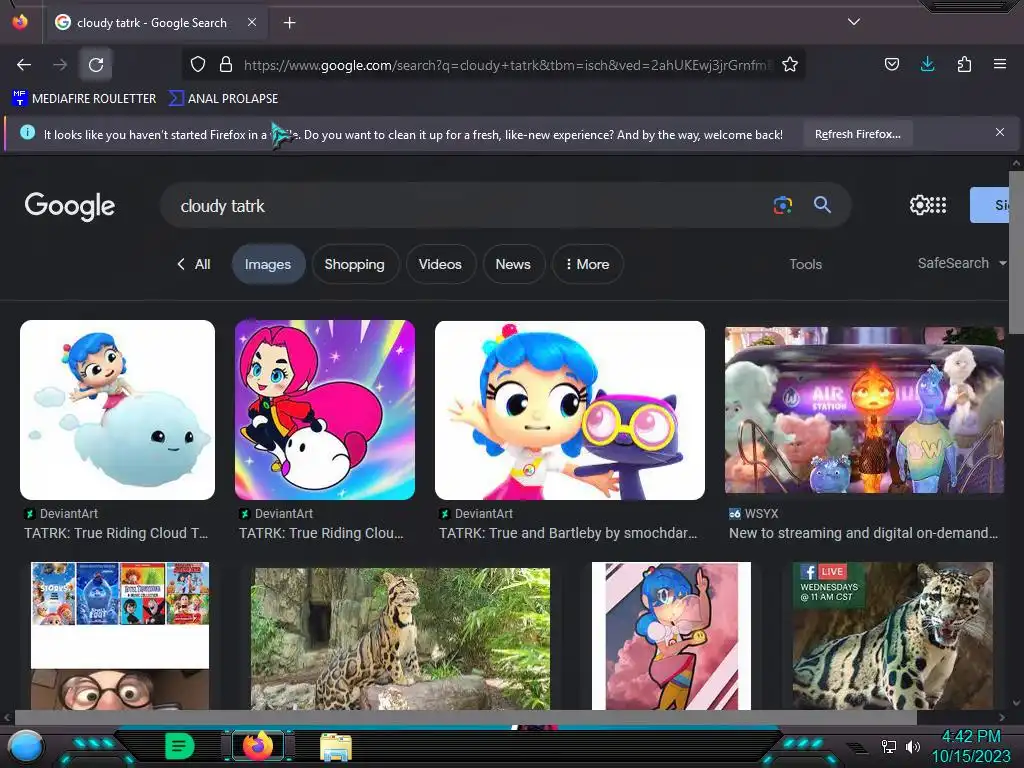This screenshot has width=1024, height=768.
Task: Open the Firefox hamburger application menu
Action: click(x=999, y=64)
